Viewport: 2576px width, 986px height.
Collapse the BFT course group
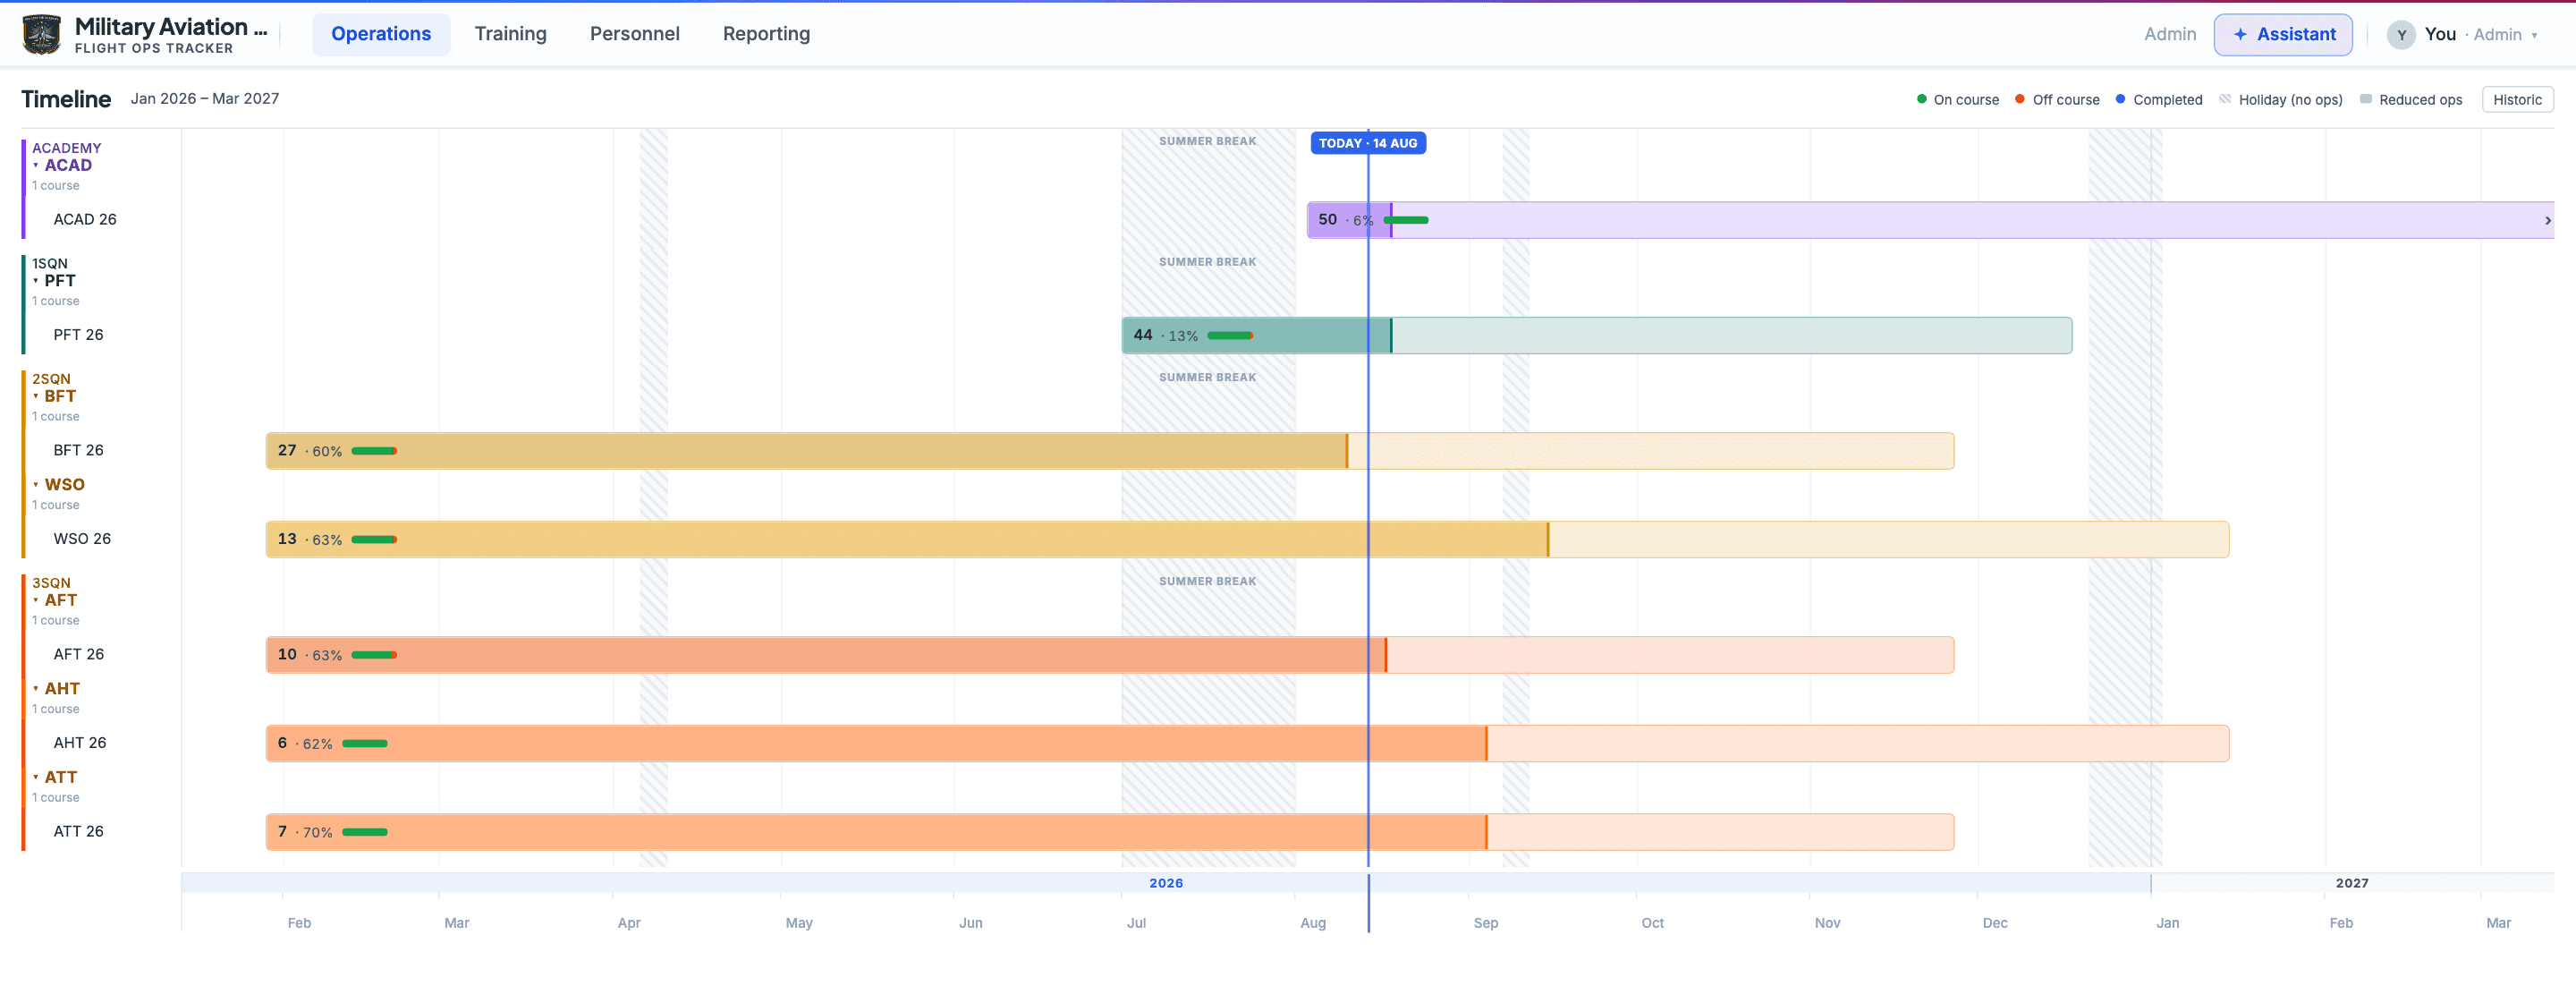pos(55,396)
